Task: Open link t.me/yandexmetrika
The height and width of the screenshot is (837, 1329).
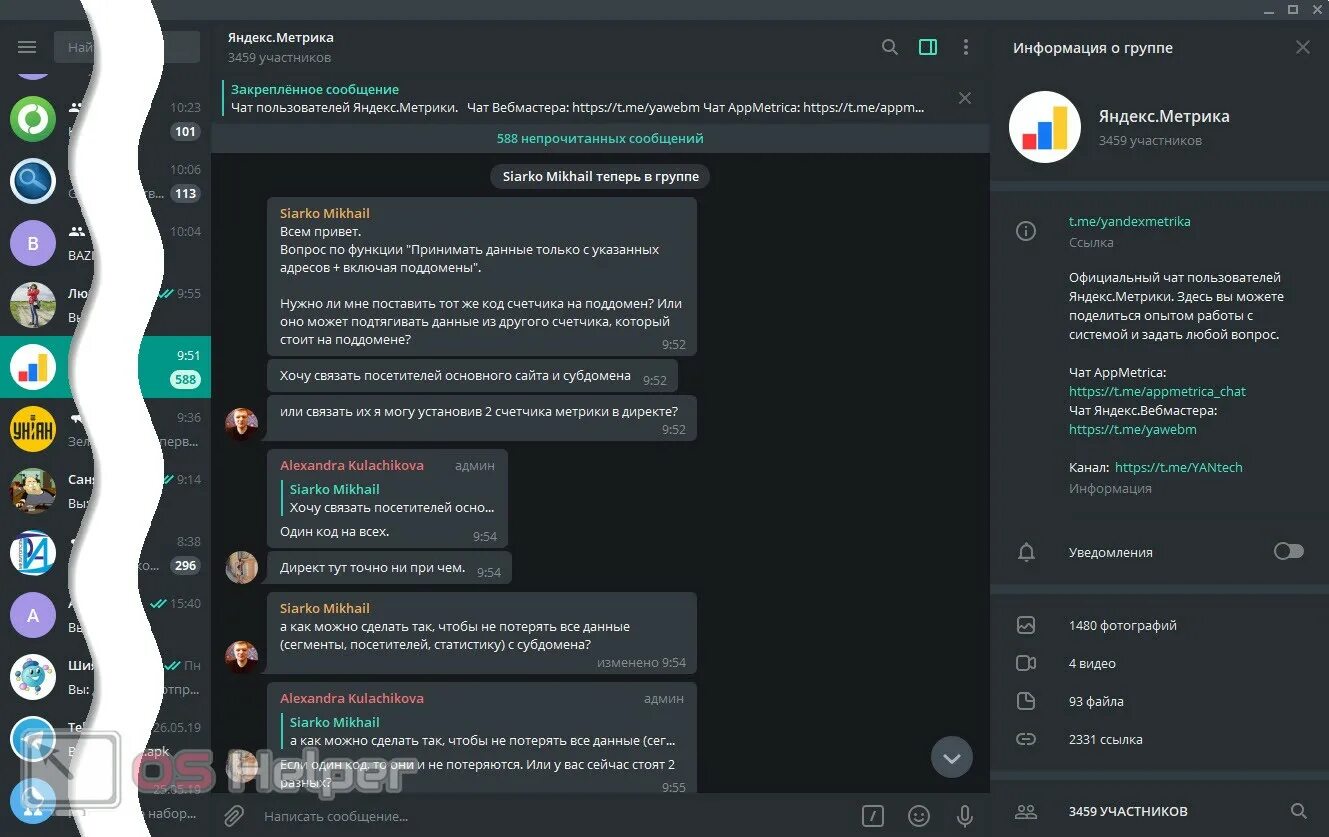Action: point(1129,221)
